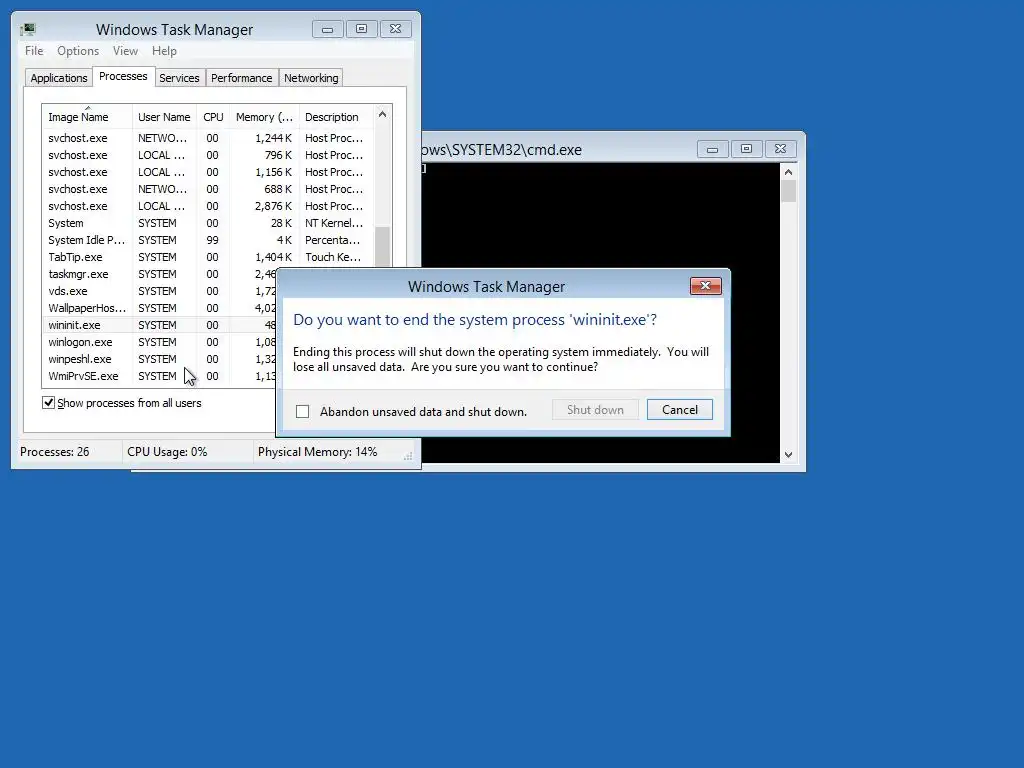This screenshot has width=1024, height=768.
Task: Minimize the cmd.exe window
Action: 712,150
